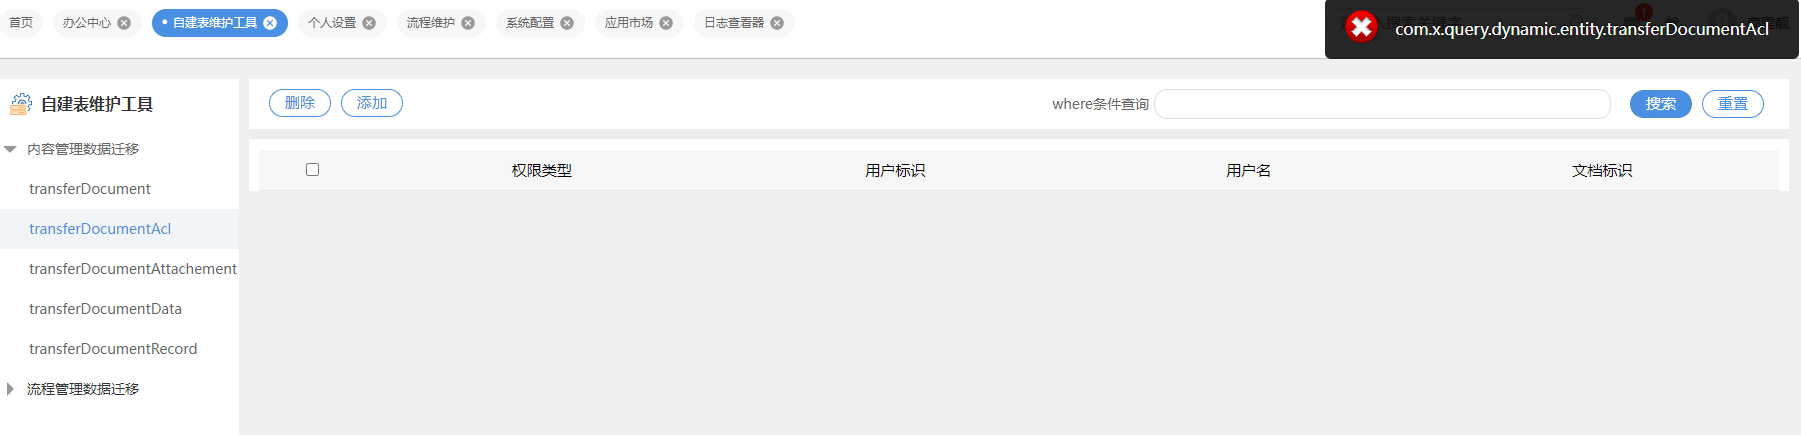The image size is (1801, 435).
Task: Switch to the 首页 tab
Action: click(21, 23)
